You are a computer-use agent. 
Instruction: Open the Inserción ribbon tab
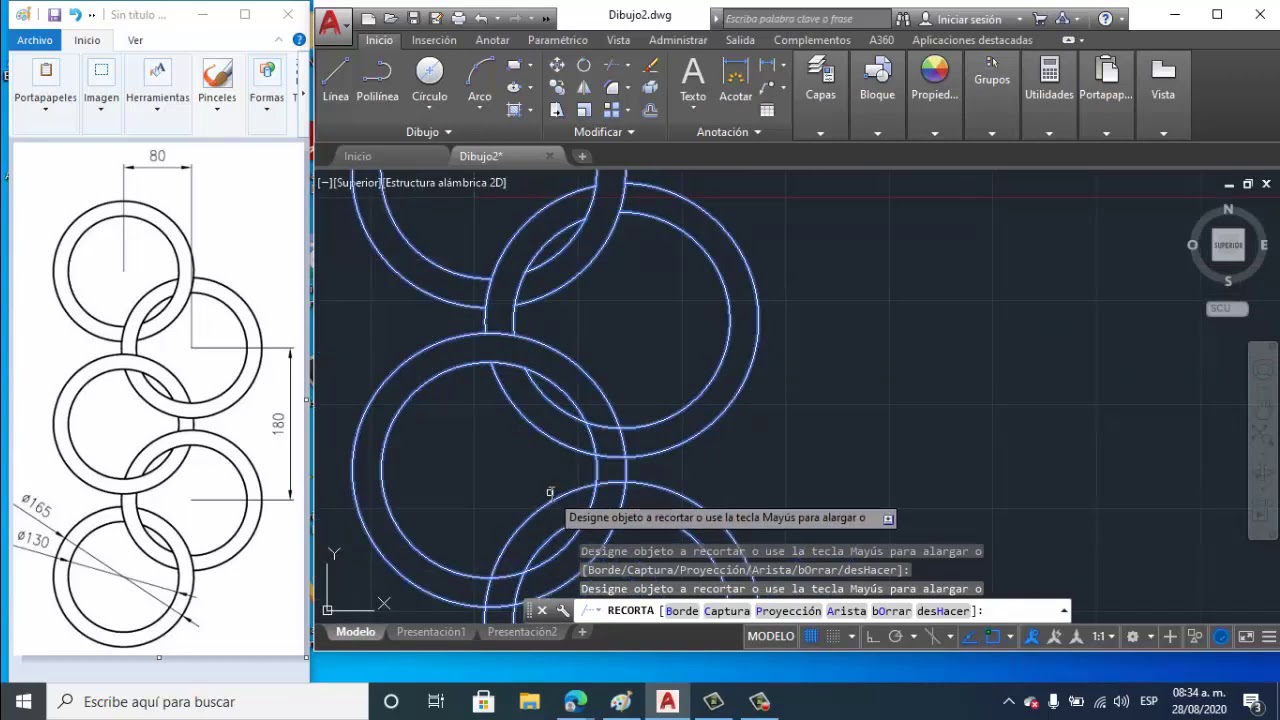pos(434,40)
